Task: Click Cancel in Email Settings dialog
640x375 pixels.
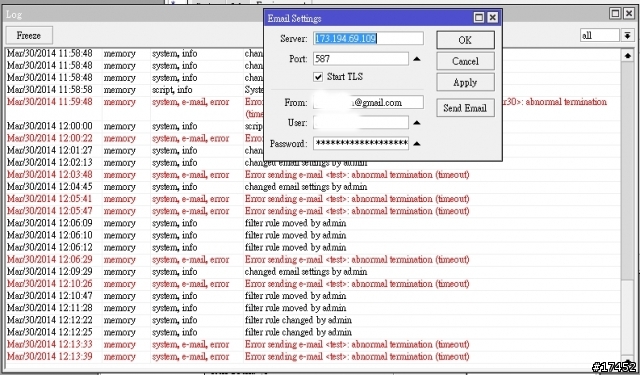Action: (465, 61)
